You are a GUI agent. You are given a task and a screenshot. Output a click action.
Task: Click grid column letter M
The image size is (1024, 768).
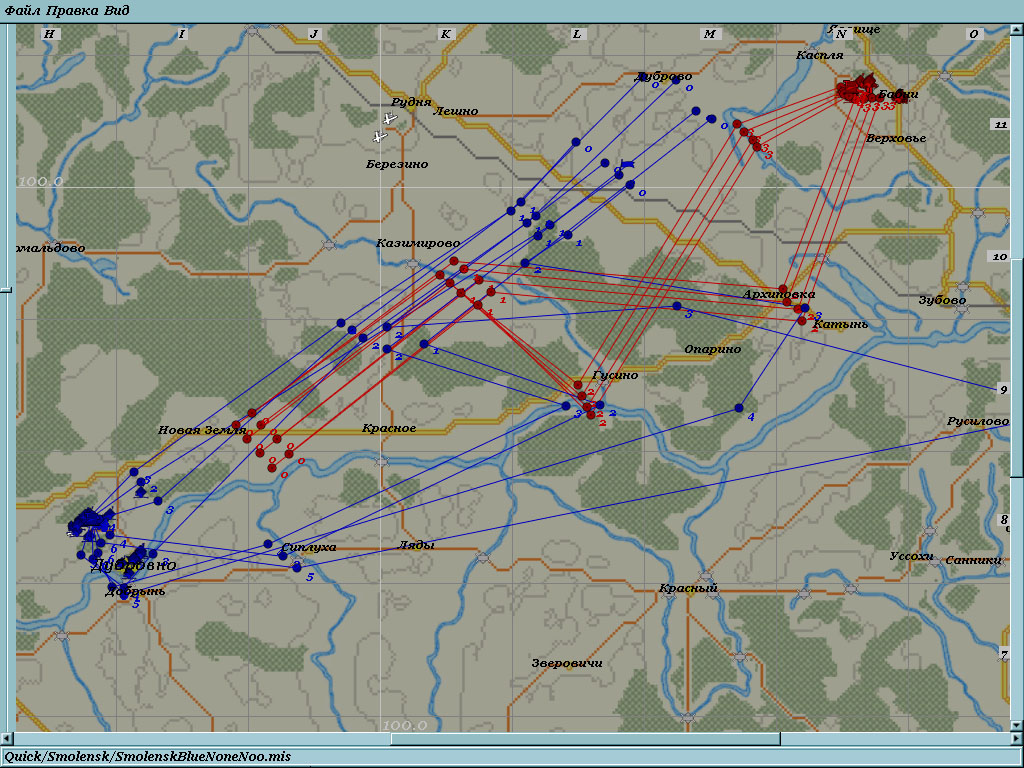click(x=709, y=34)
